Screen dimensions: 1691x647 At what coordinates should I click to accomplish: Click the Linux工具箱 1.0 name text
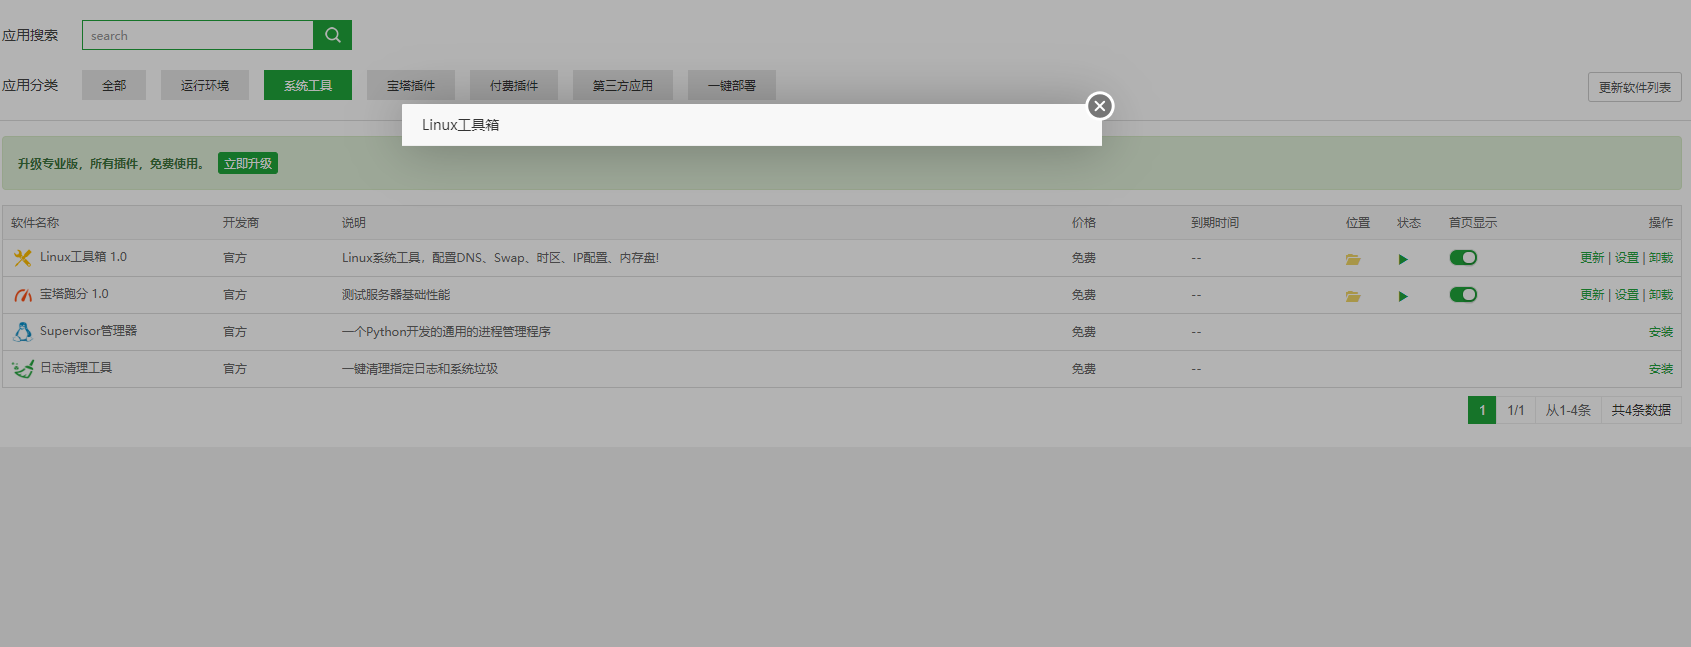83,257
